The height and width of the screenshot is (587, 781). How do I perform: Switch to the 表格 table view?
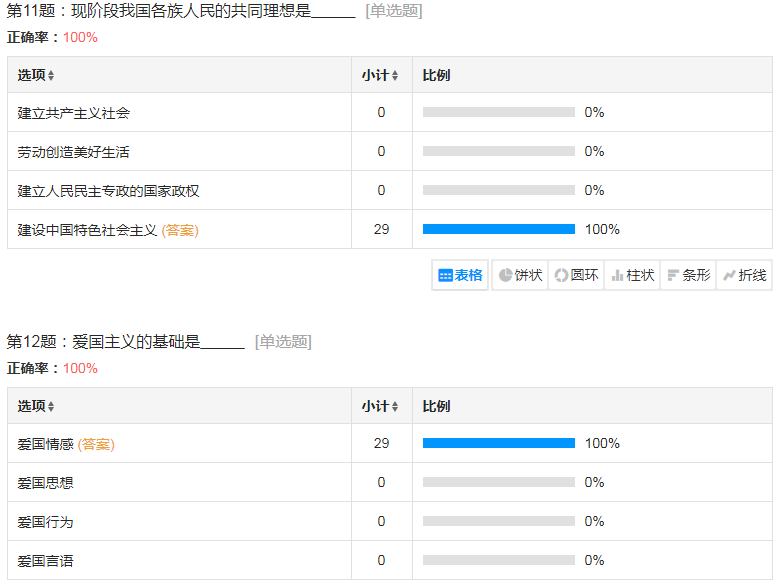pos(461,275)
